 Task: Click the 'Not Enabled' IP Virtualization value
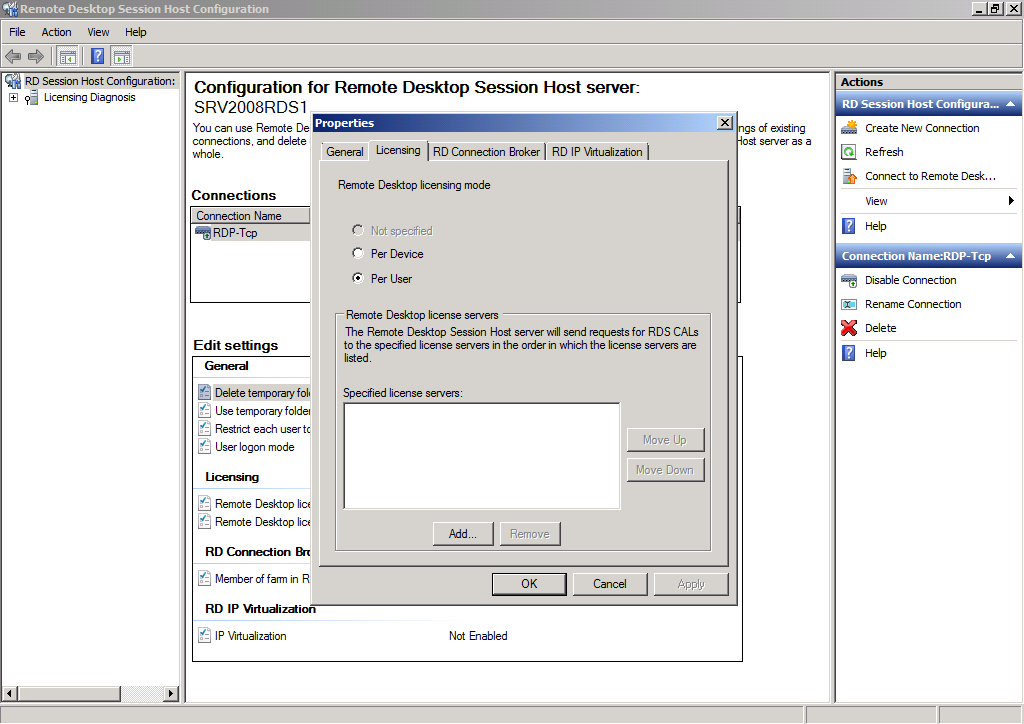[478, 636]
